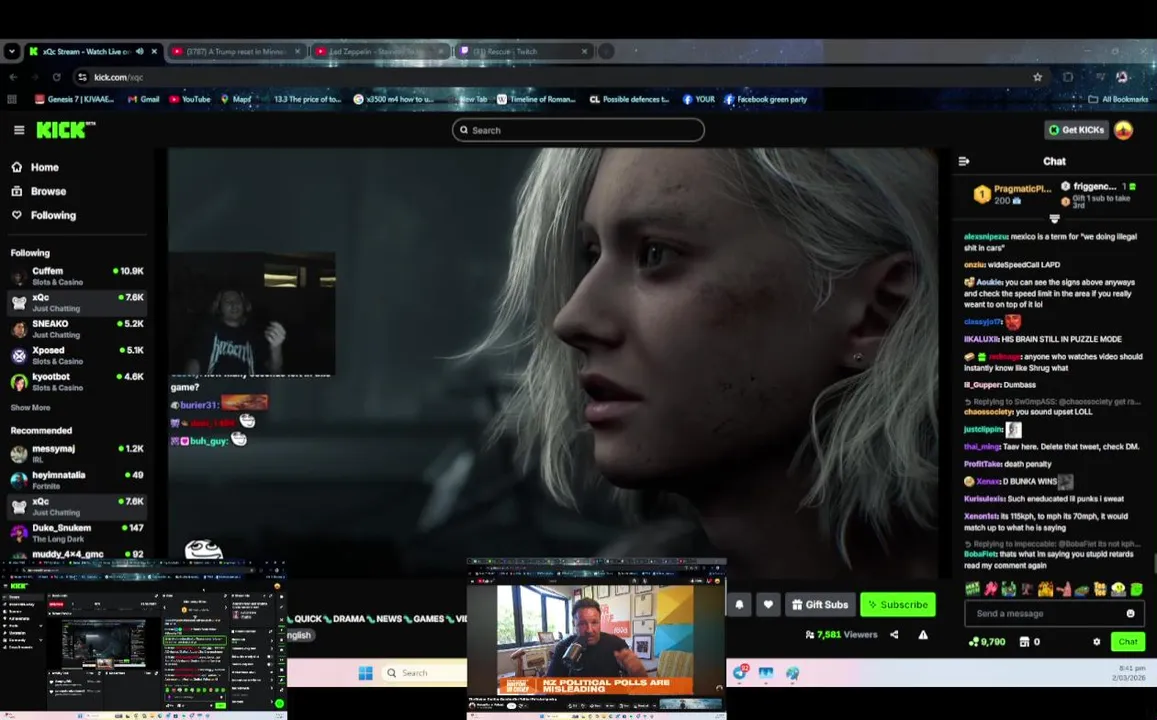The image size is (1157, 720).
Task: Click the Windows taskbar Search box
Action: click(x=424, y=673)
